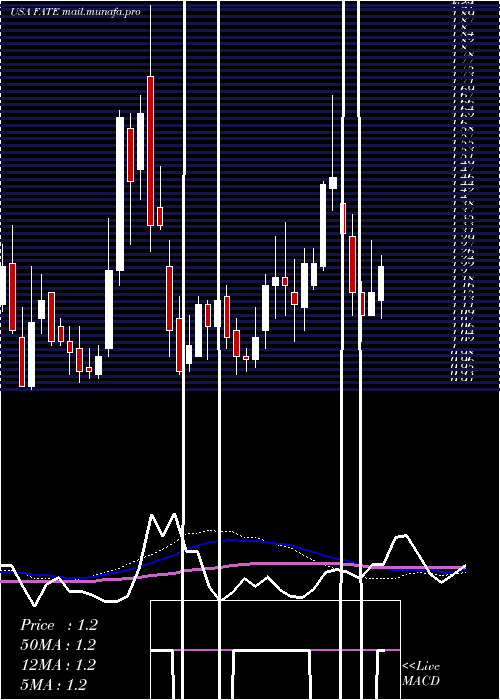Click the "Price : 1.2" readout
The height and width of the screenshot is (700, 500).
tap(58, 625)
